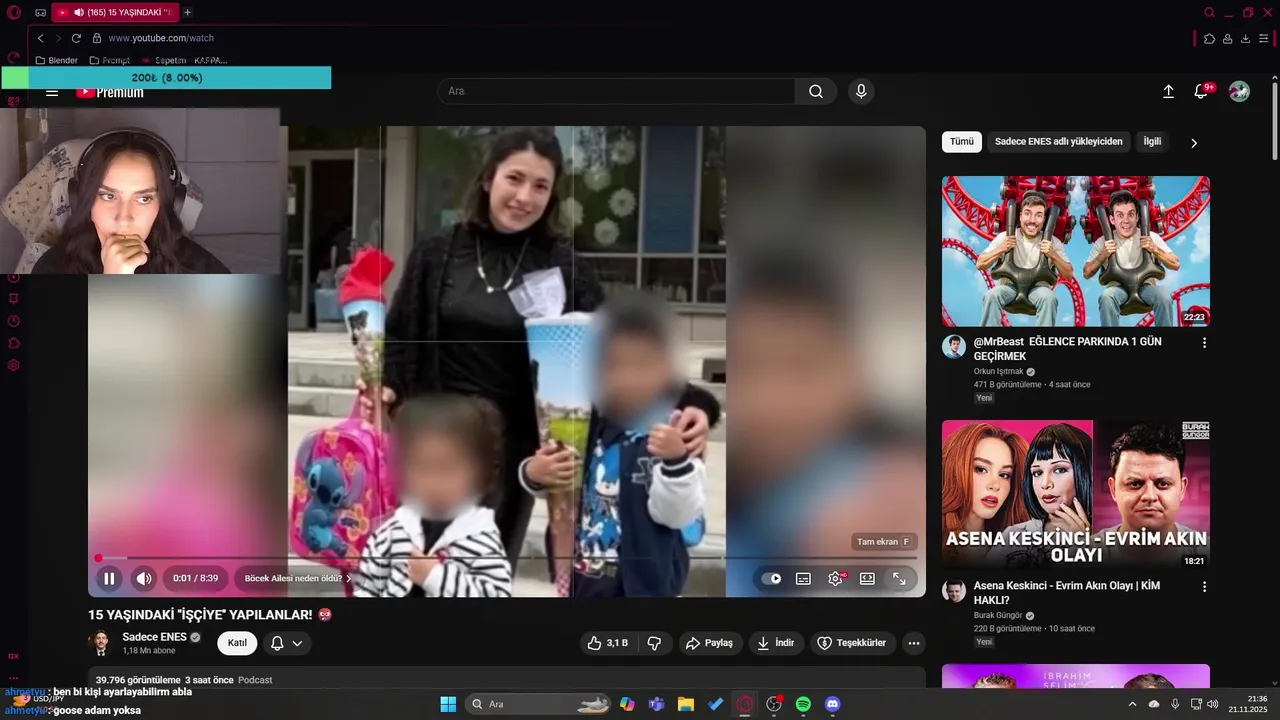
Task: Open the Sadece ENES channel avatar
Action: coord(100,643)
